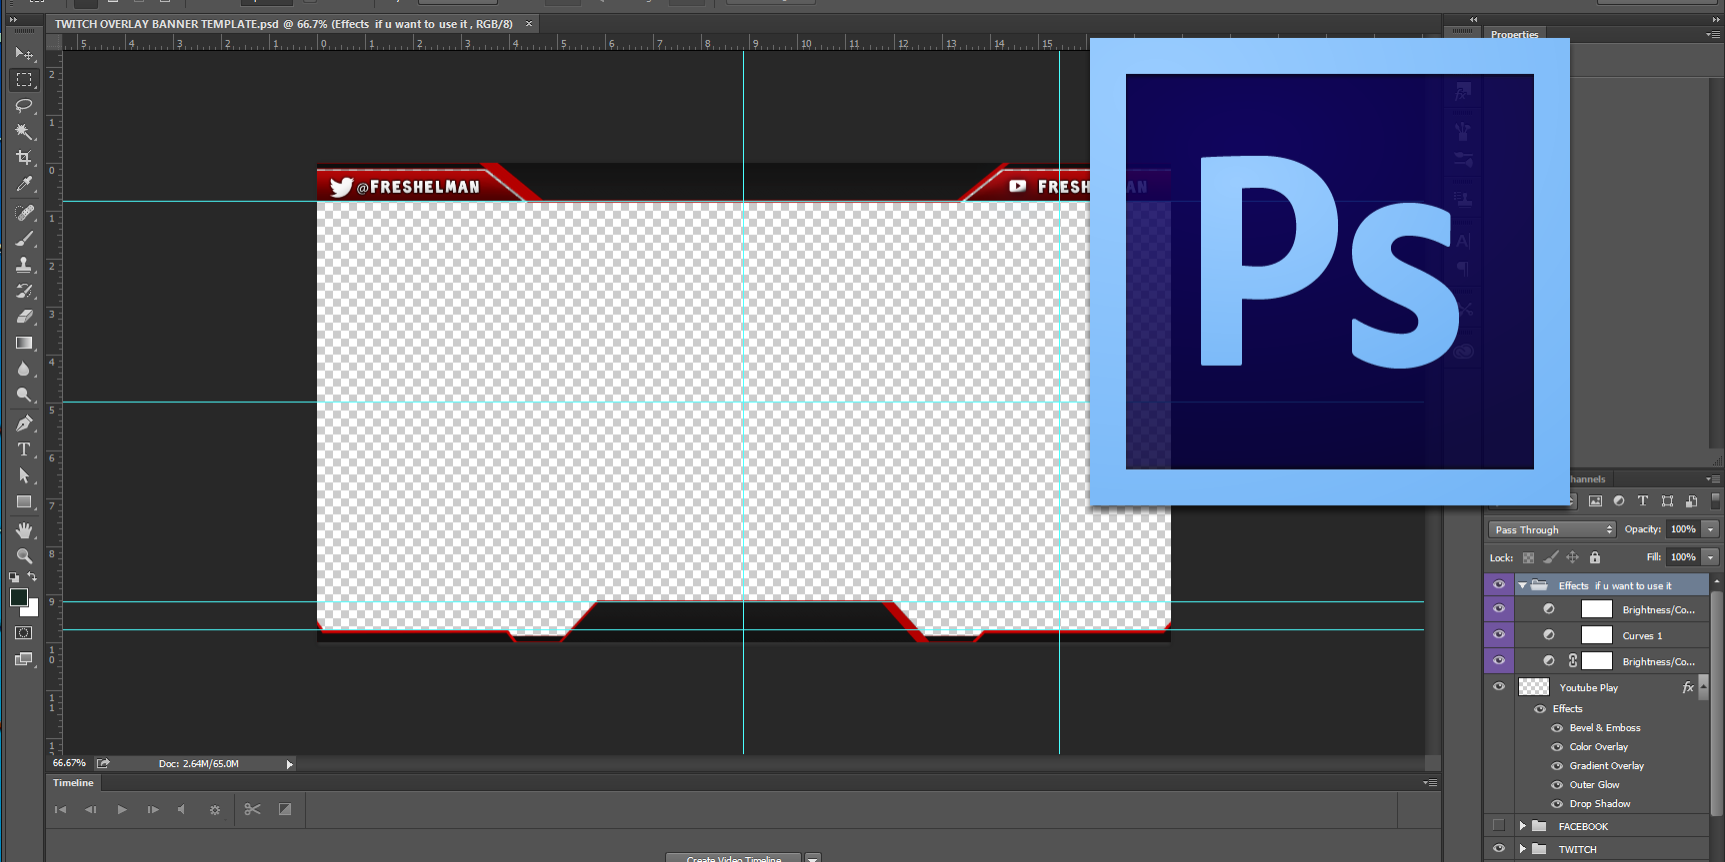Open the Timeline panel flyout menu
This screenshot has height=862, width=1725.
pos(1431,783)
